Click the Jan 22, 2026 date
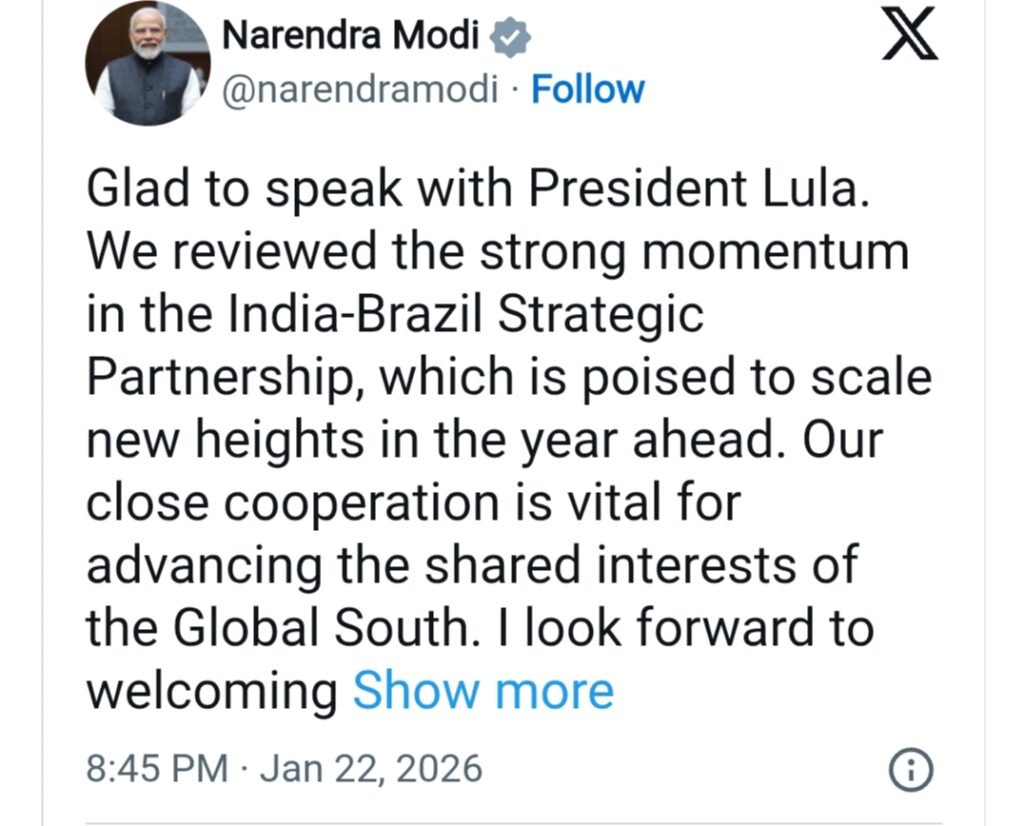This screenshot has height=826, width=1024. click(x=372, y=769)
